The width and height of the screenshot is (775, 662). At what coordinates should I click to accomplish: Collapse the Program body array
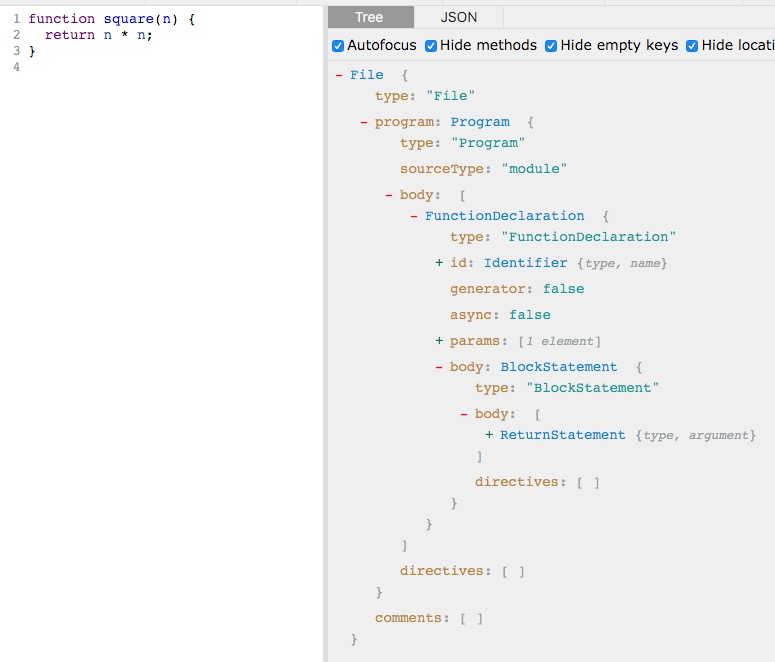click(x=389, y=195)
